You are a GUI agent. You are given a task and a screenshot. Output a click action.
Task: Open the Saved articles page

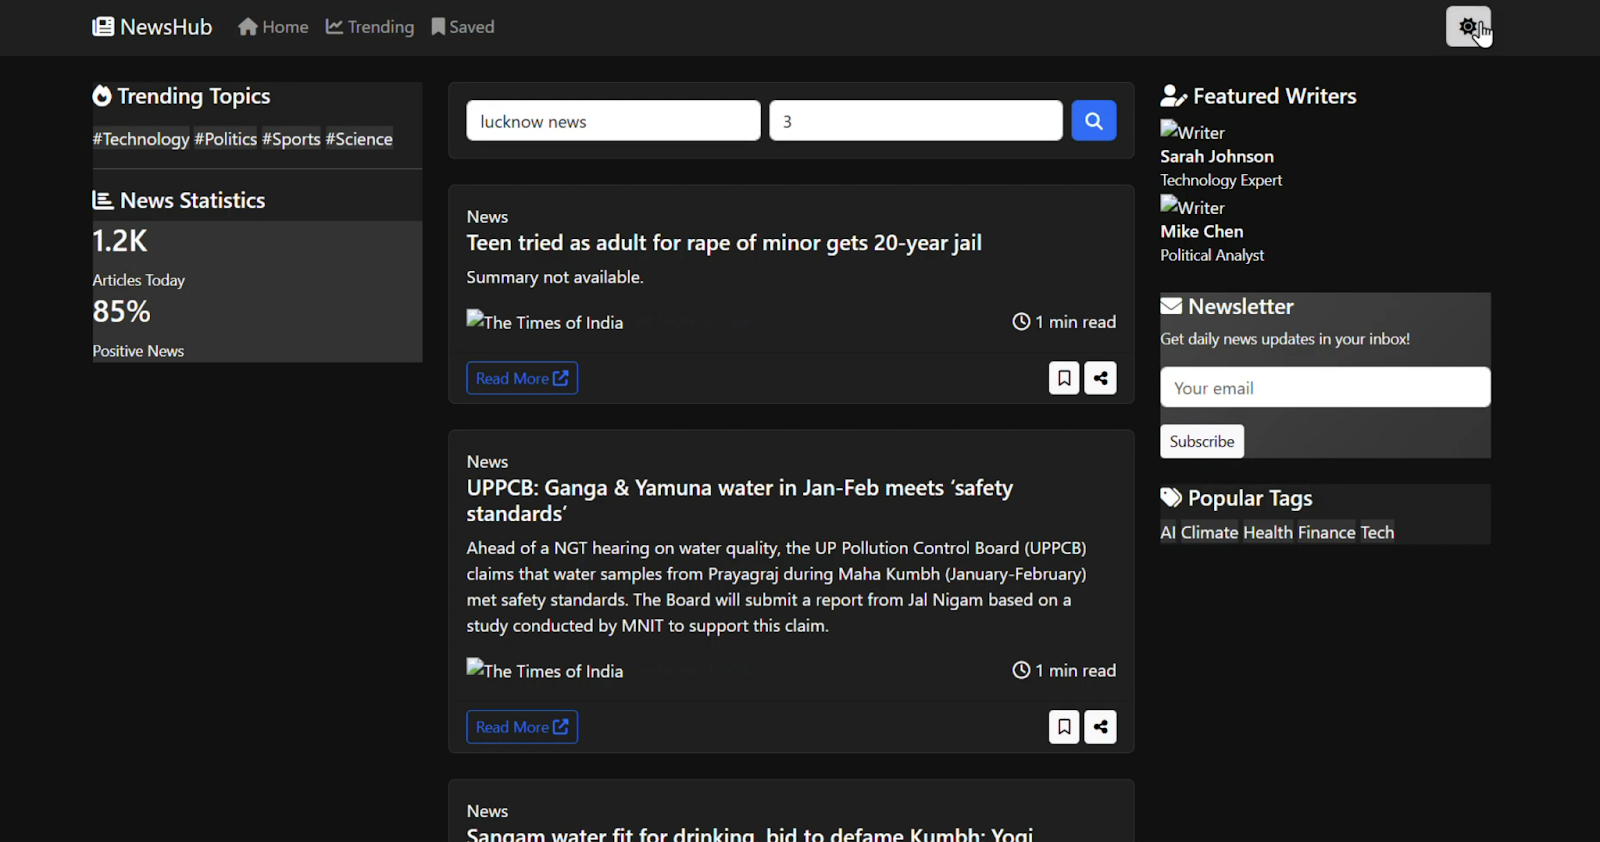463,27
